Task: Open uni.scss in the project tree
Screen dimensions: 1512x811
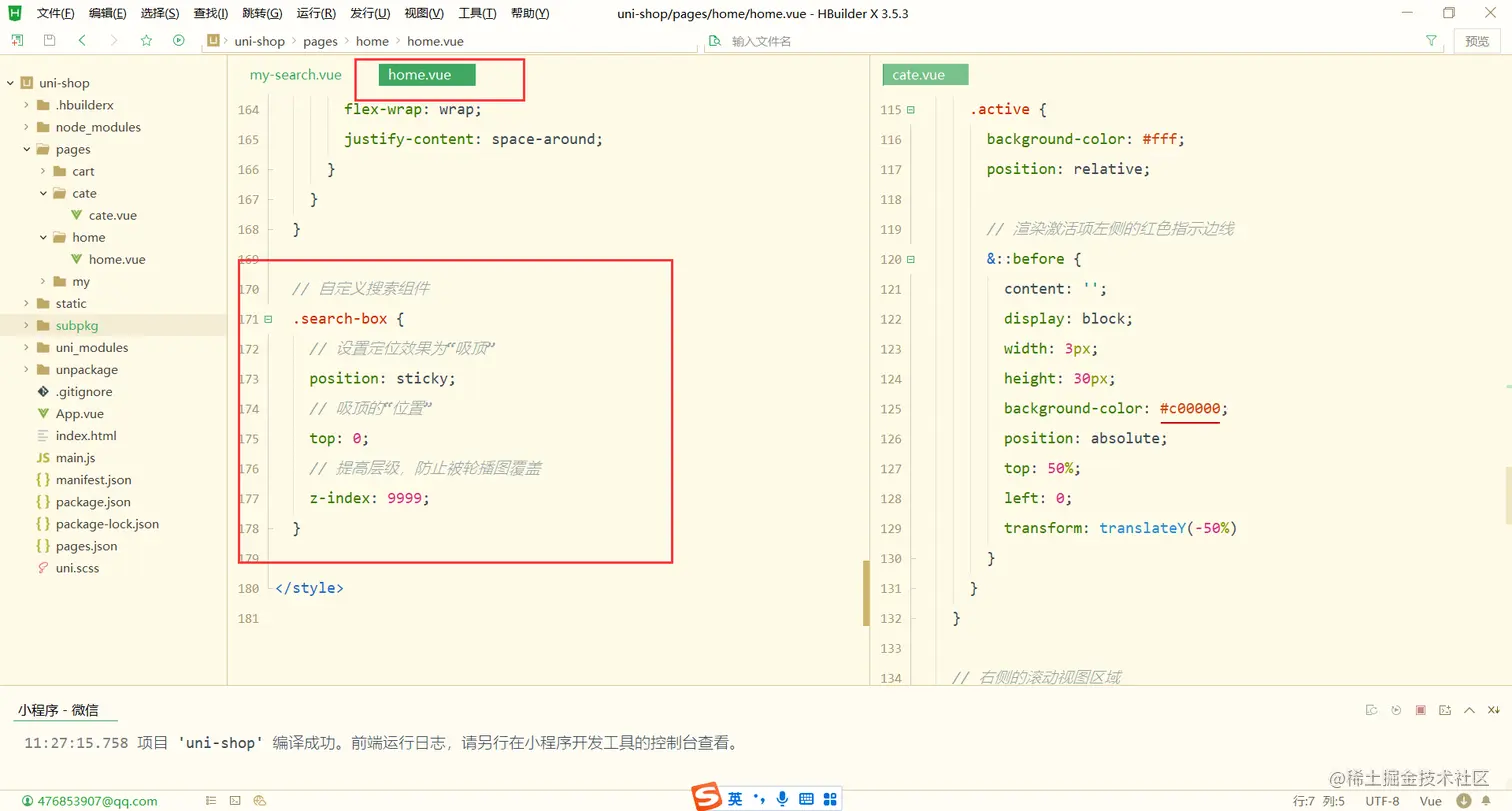Action: [77, 568]
